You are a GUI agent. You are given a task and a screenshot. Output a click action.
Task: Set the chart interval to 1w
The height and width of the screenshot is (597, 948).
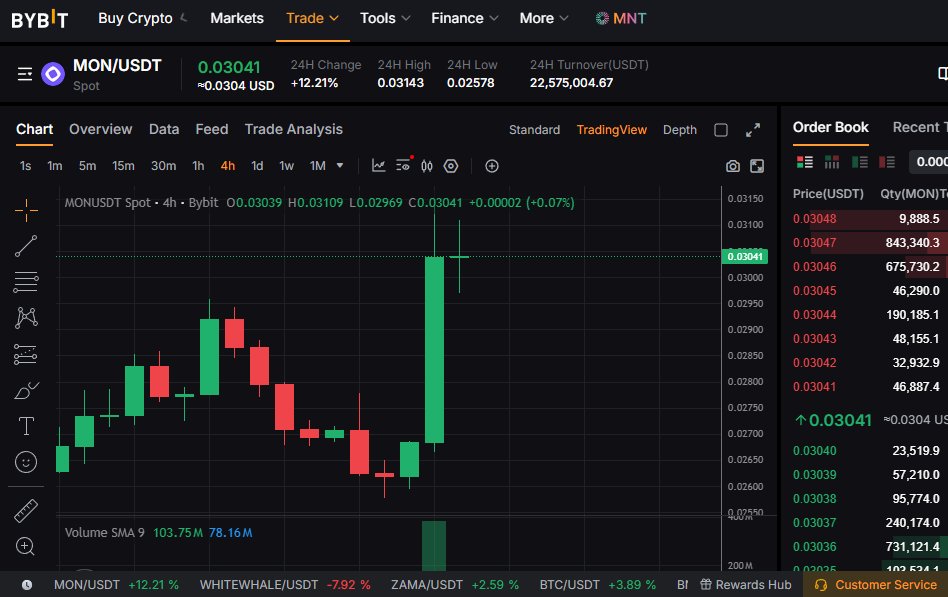tap(287, 166)
